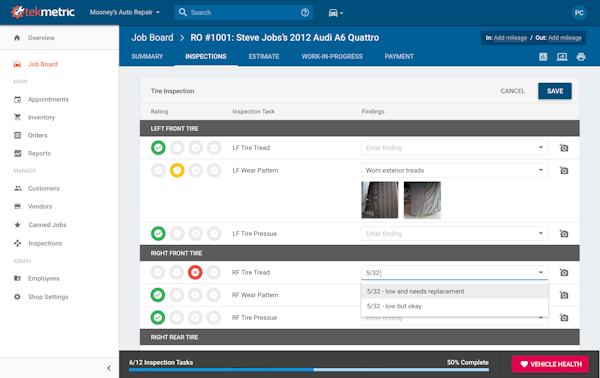This screenshot has width=600, height=378.
Task: Click the Tekmetric logo
Action: point(42,12)
